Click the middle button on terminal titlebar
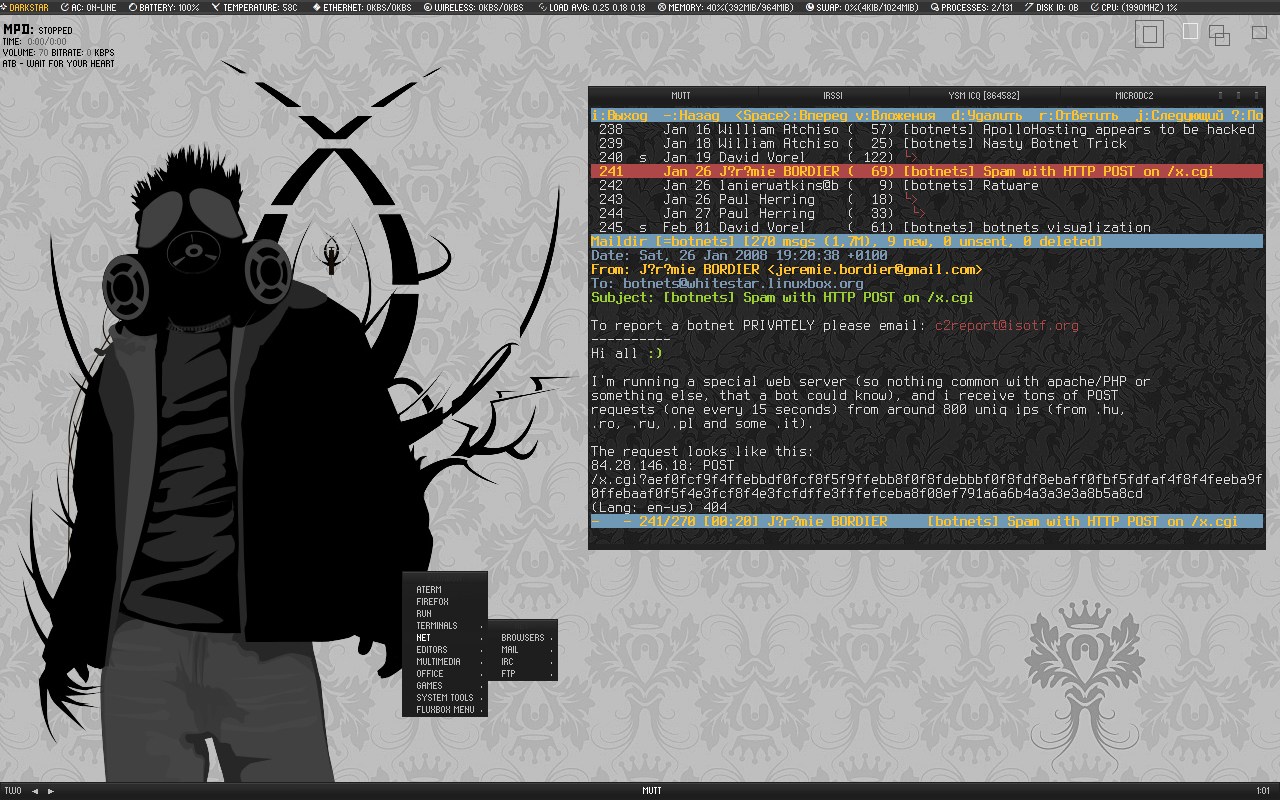1280x800 pixels. click(1238, 96)
